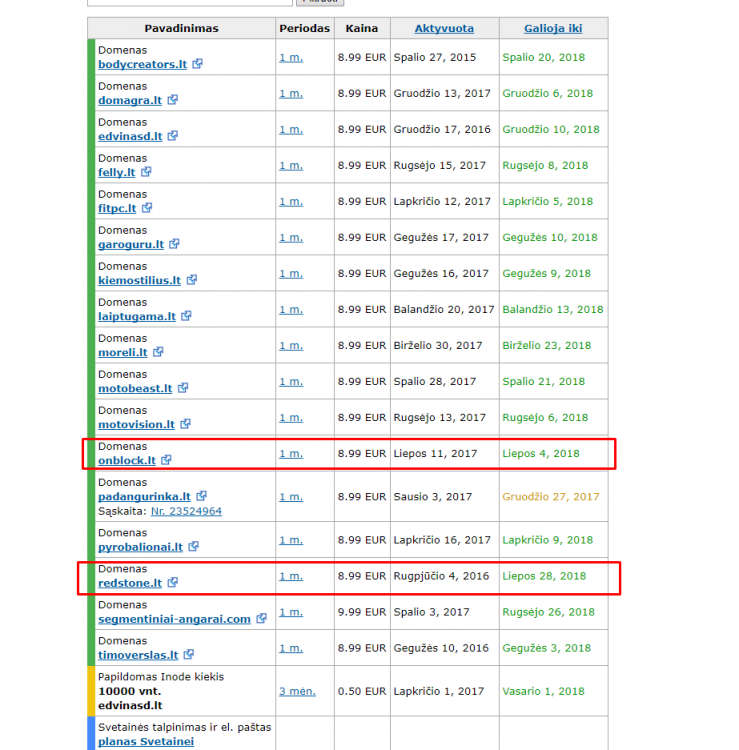This screenshot has width=739, height=750.
Task: Change the 1 m. period for bodycreators.lt
Action: pos(291,57)
